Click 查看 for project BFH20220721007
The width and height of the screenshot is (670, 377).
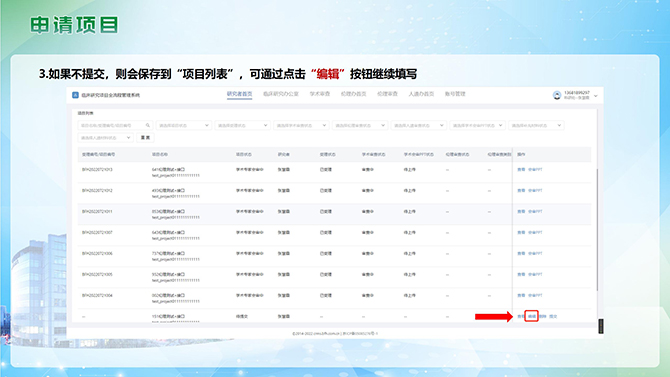tap(521, 233)
